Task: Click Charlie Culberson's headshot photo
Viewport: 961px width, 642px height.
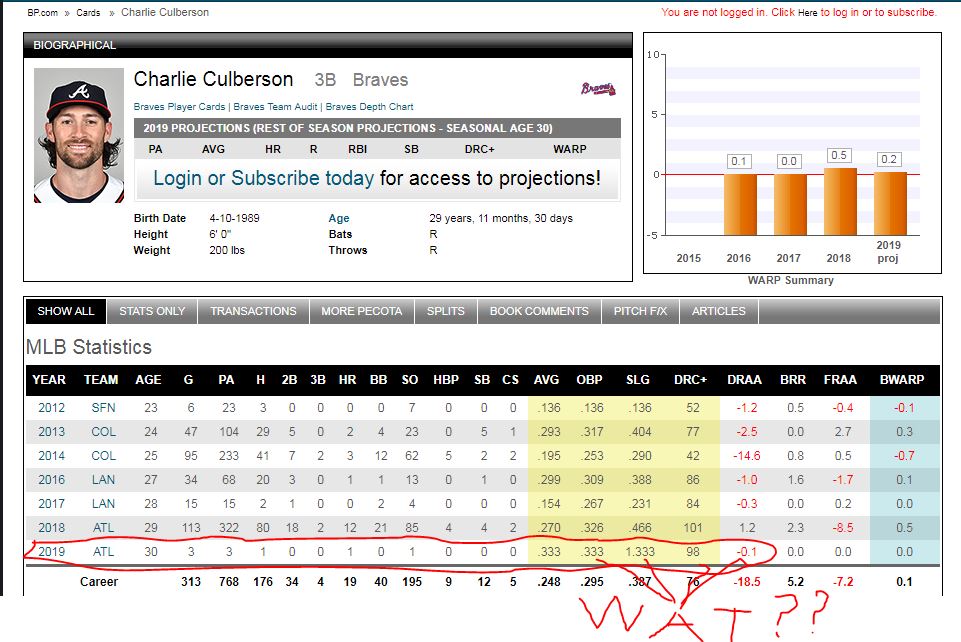Action: point(79,135)
